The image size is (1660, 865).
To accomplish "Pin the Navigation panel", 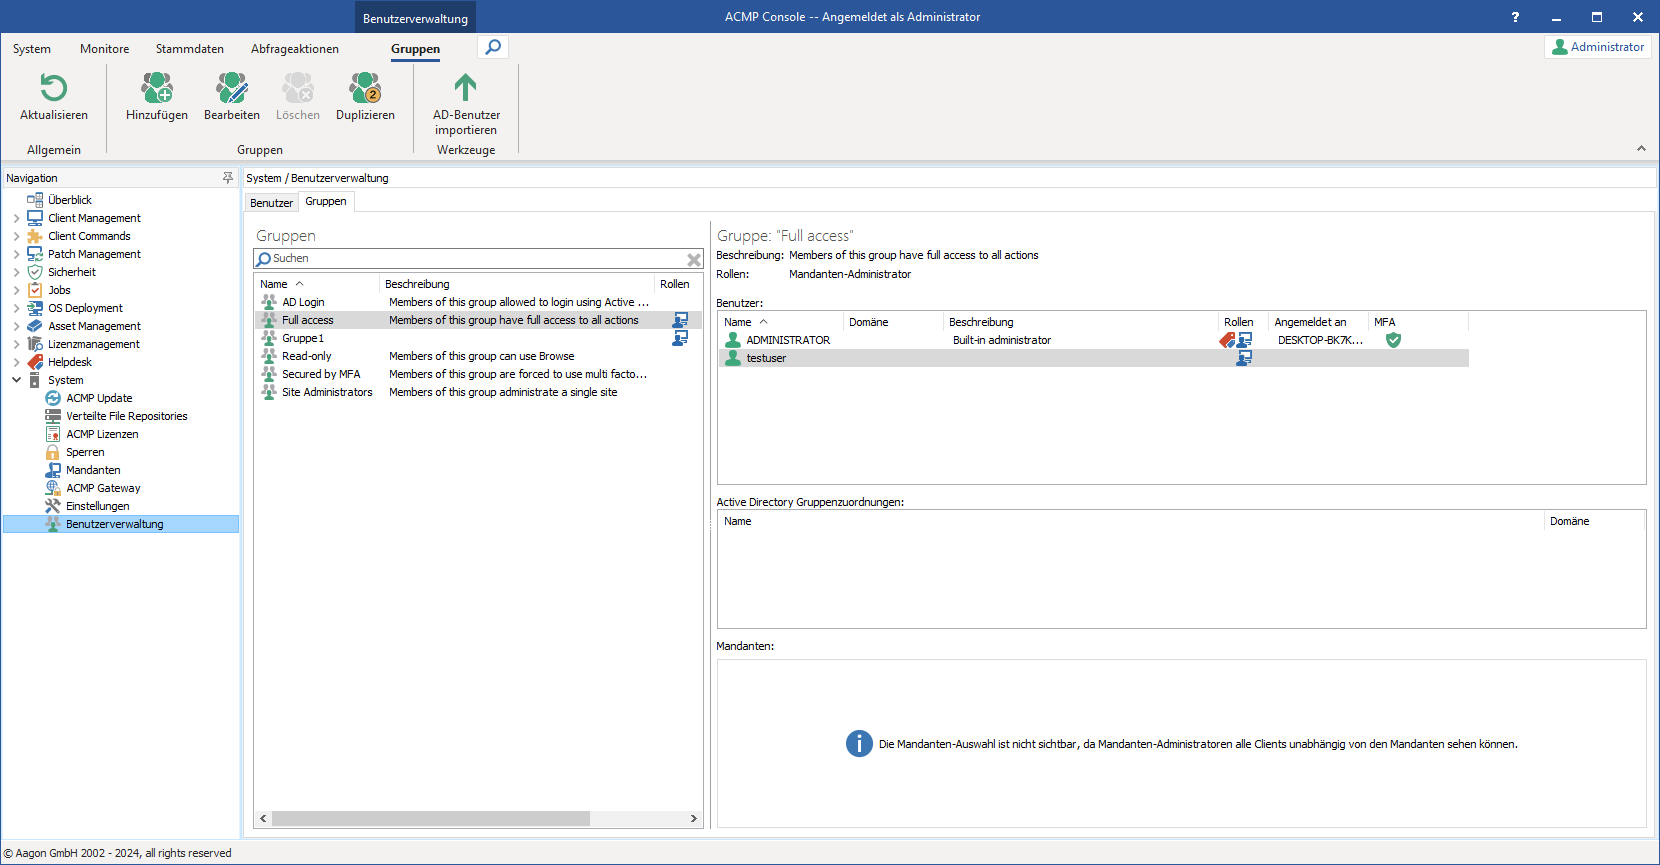I will click(228, 178).
